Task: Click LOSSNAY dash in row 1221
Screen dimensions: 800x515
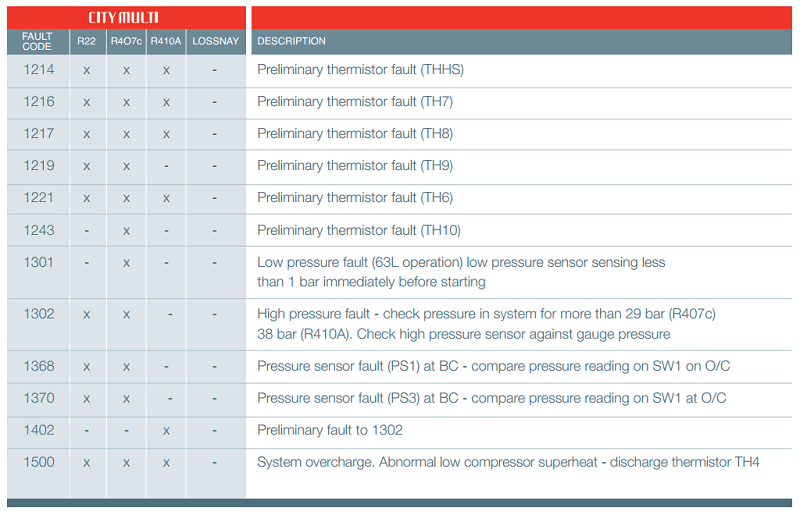Action: (x=214, y=199)
